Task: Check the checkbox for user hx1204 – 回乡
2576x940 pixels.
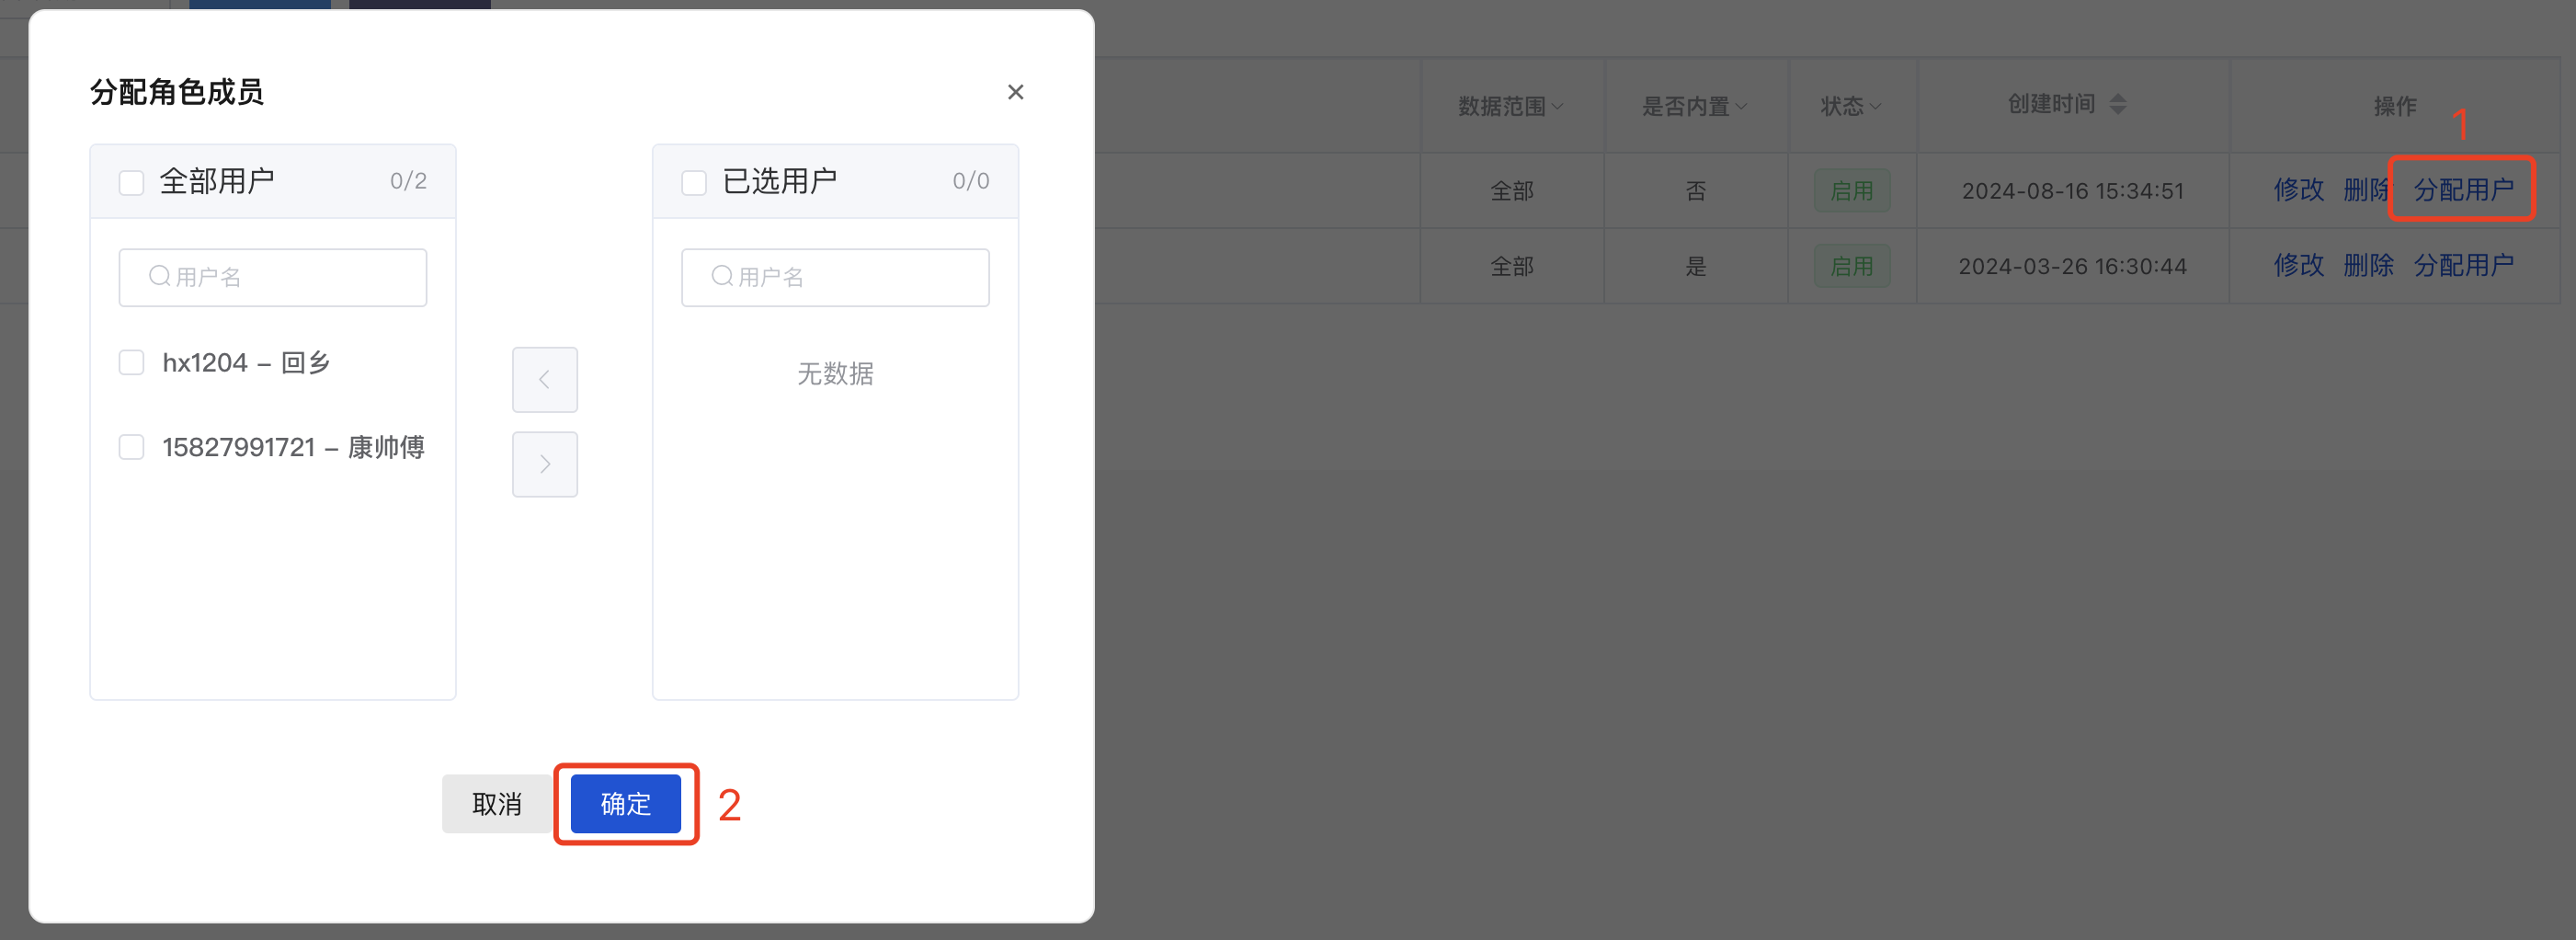Action: click(131, 362)
